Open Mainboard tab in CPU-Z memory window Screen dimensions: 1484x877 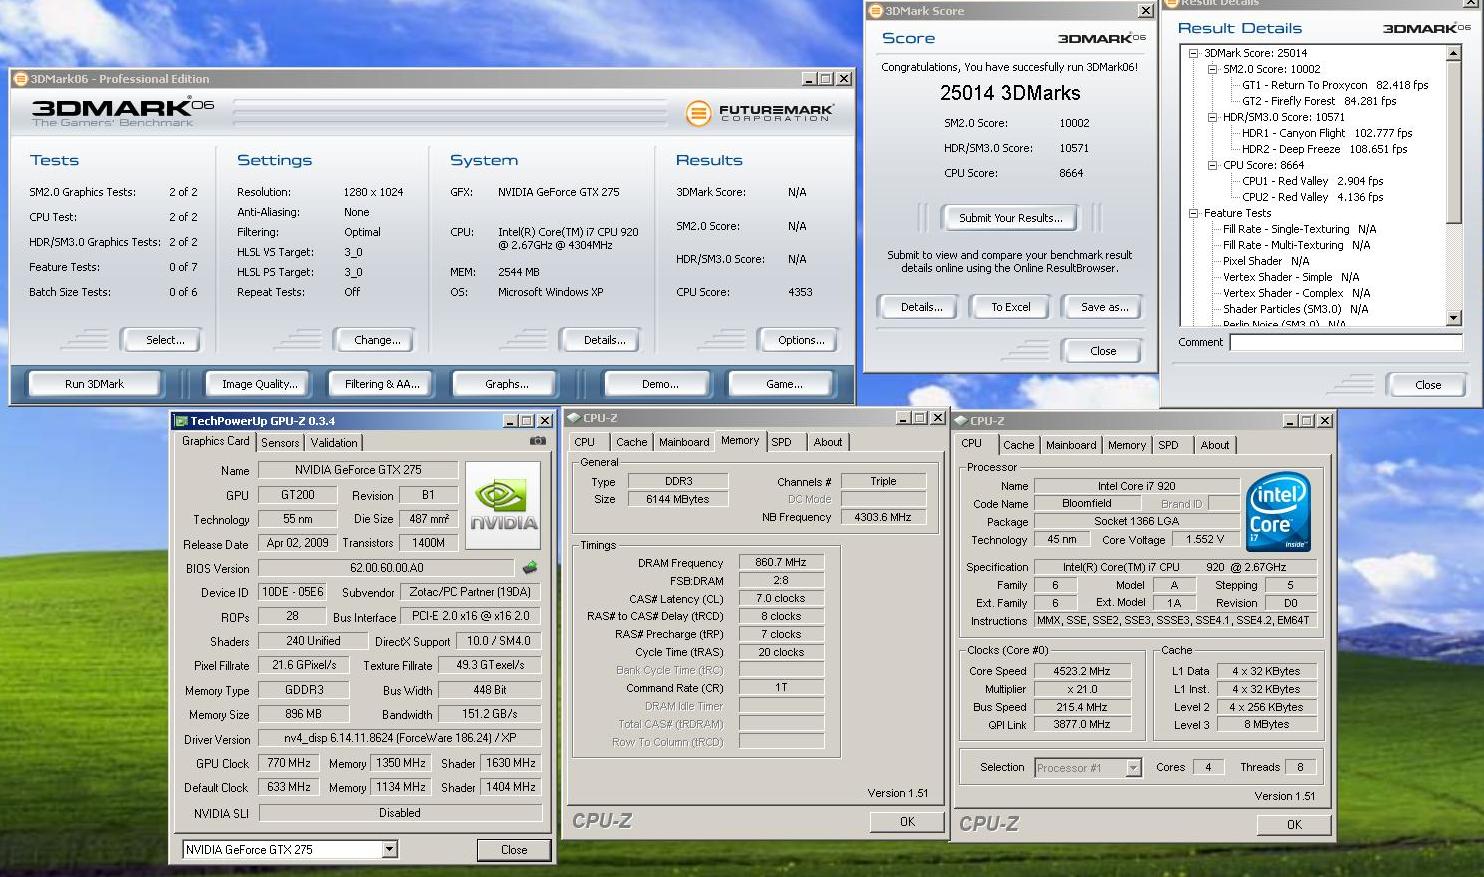[684, 442]
